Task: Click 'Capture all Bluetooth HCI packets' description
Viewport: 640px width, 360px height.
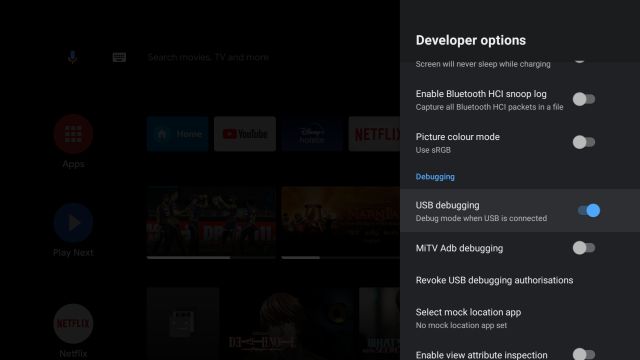Action: coord(489,107)
